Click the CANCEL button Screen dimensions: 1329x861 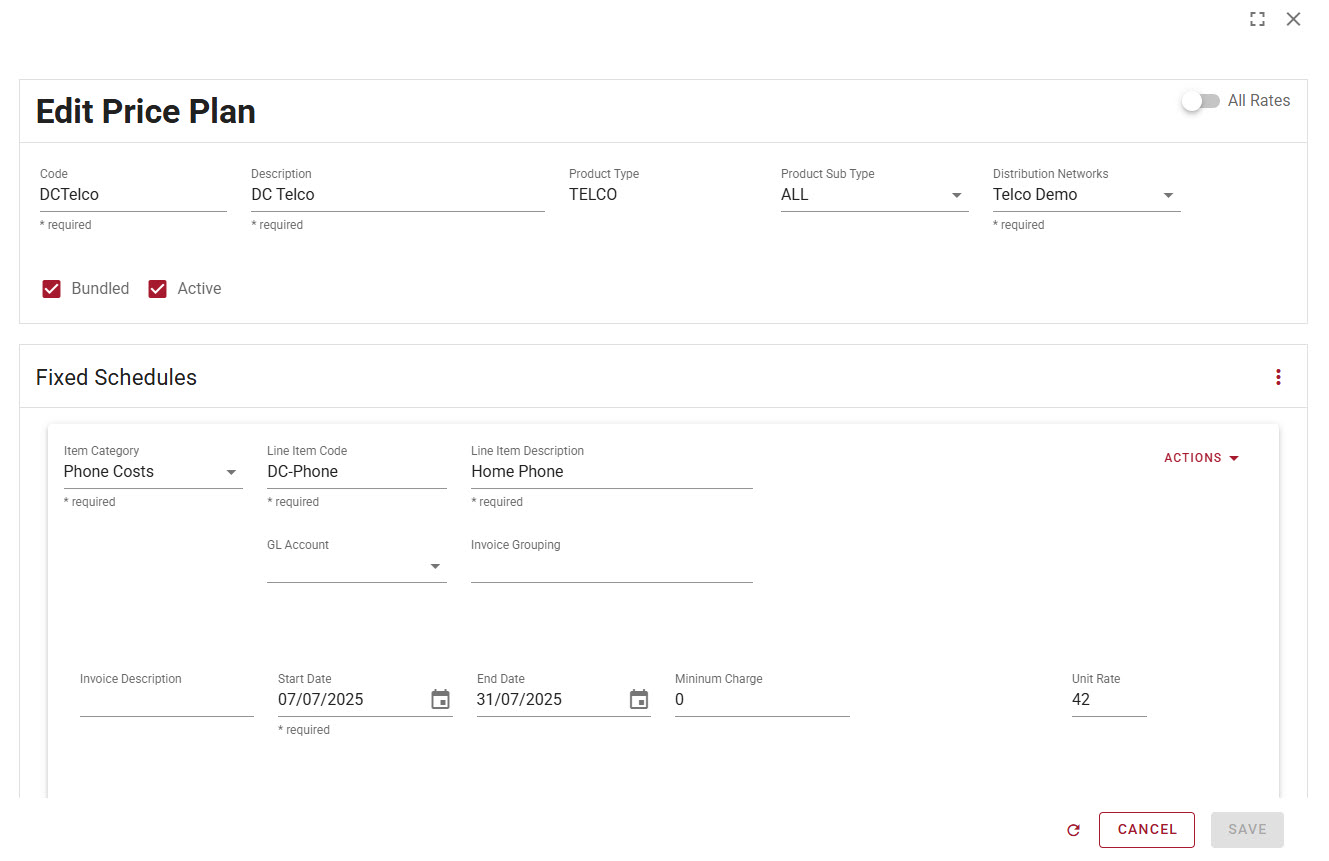pyautogui.click(x=1146, y=830)
